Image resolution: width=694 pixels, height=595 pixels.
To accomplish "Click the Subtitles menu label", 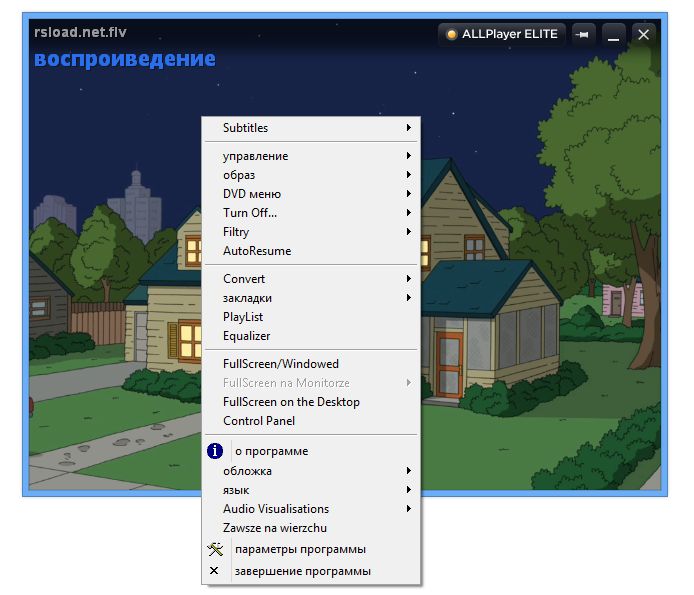I will (245, 128).
